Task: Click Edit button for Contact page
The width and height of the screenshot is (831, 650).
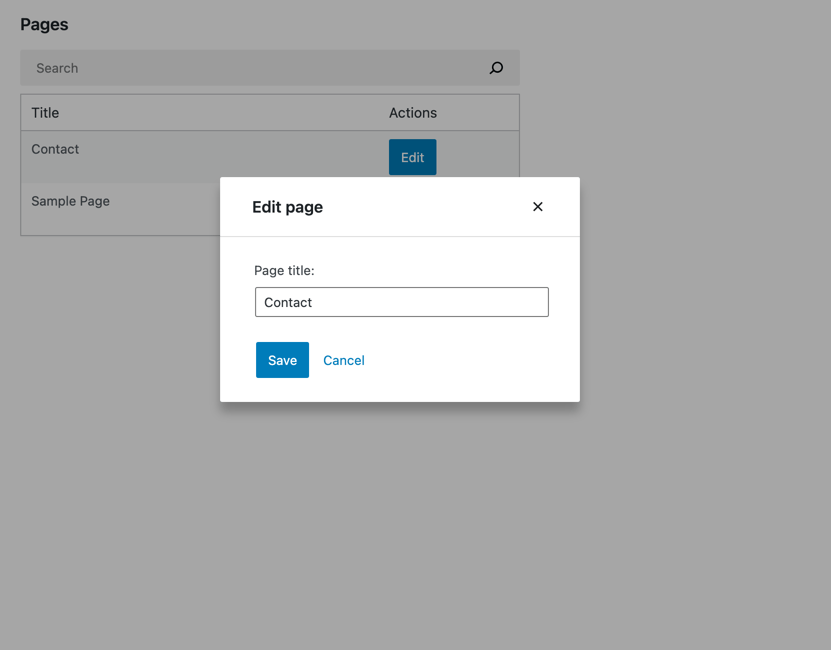Action: click(x=412, y=157)
